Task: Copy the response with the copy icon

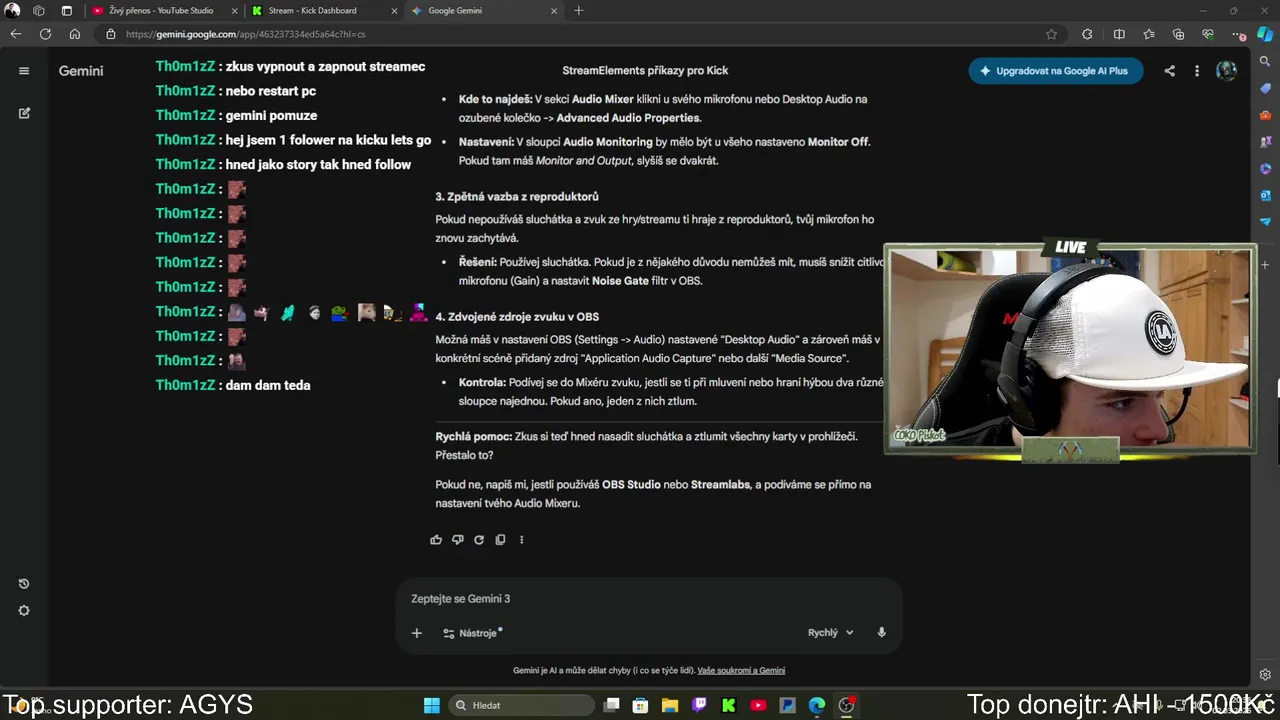Action: pyautogui.click(x=500, y=540)
